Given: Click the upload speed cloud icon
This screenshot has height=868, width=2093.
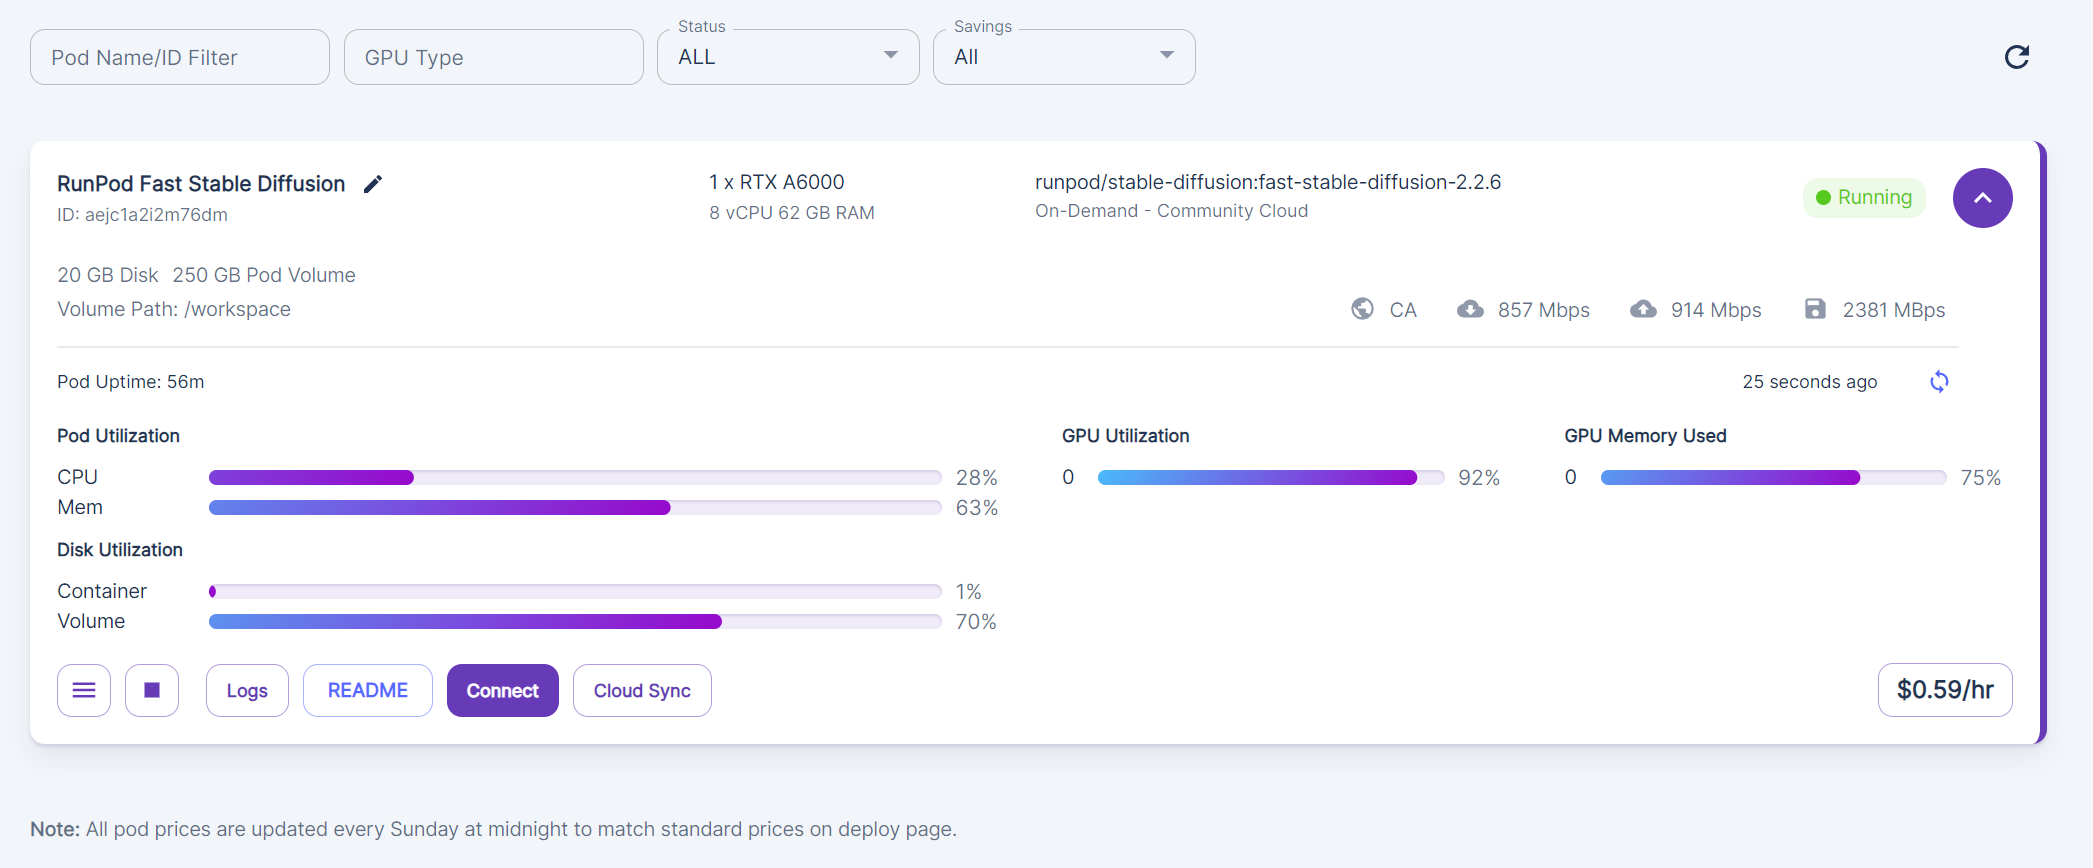Looking at the screenshot, I should point(1643,309).
